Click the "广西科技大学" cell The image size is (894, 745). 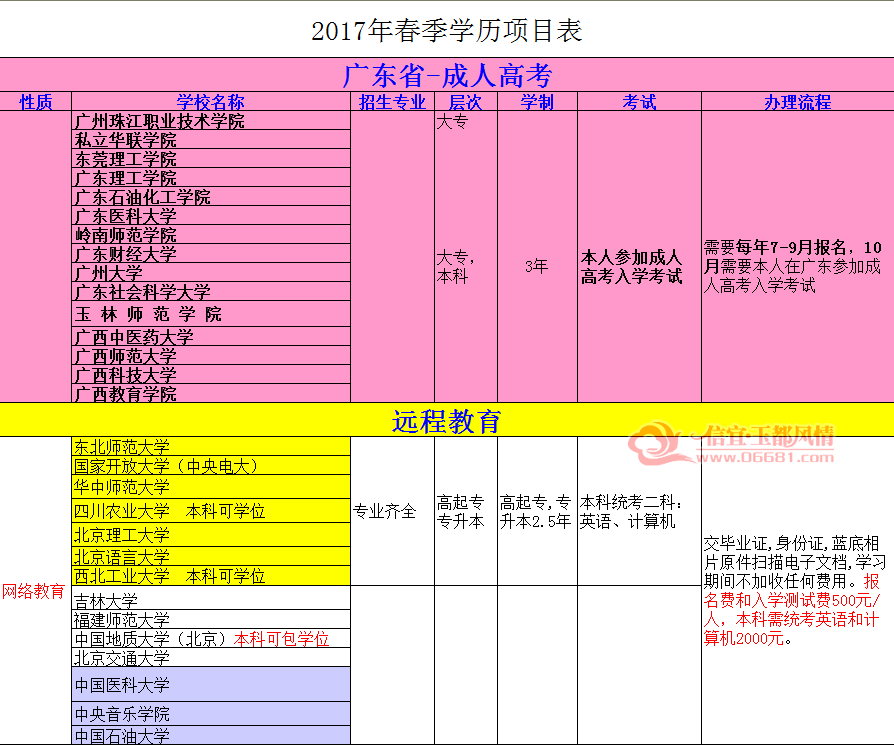click(x=211, y=374)
